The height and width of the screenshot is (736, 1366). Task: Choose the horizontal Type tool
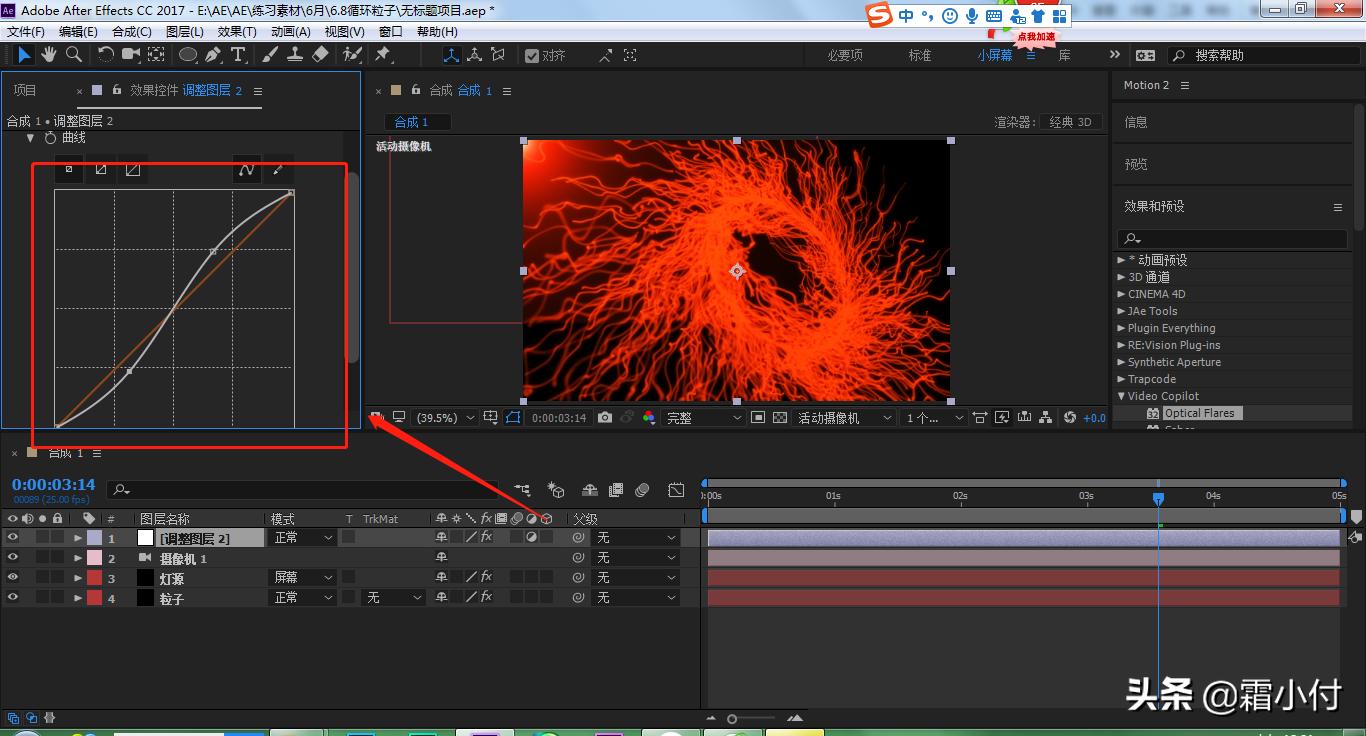[238, 55]
